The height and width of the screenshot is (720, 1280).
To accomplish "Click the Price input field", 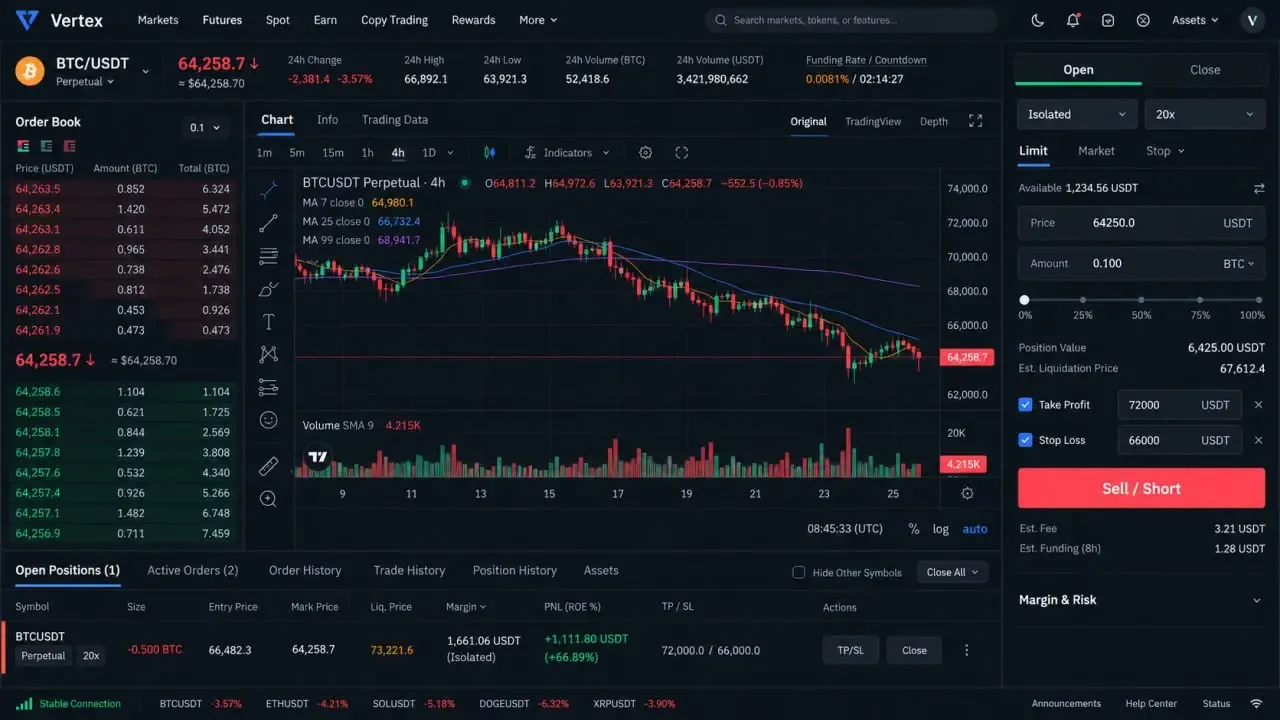I will click(1141, 223).
